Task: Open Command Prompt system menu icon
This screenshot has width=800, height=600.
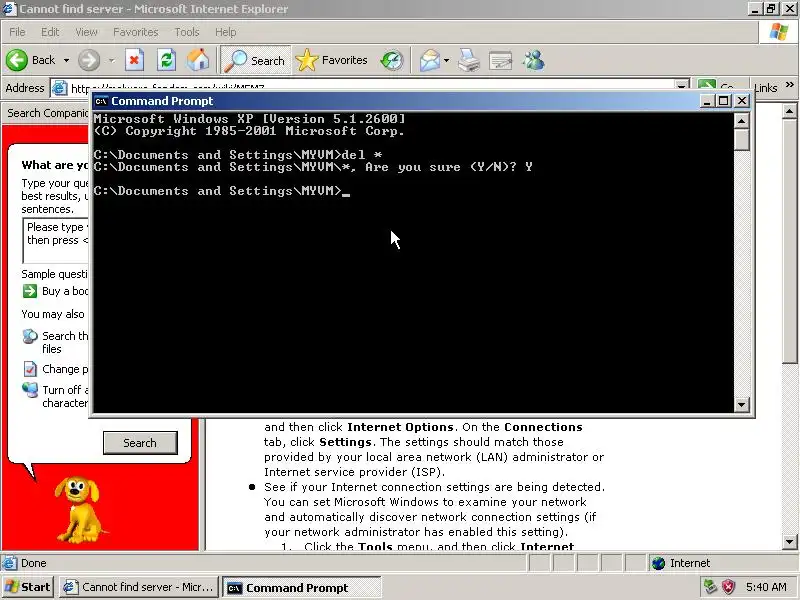Action: (x=101, y=101)
